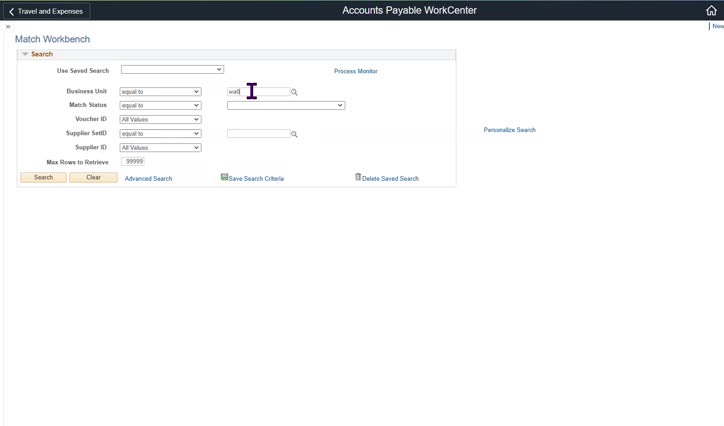This screenshot has height=426, width=724.
Task: Click the Supplier SetID value field
Action: tap(259, 134)
